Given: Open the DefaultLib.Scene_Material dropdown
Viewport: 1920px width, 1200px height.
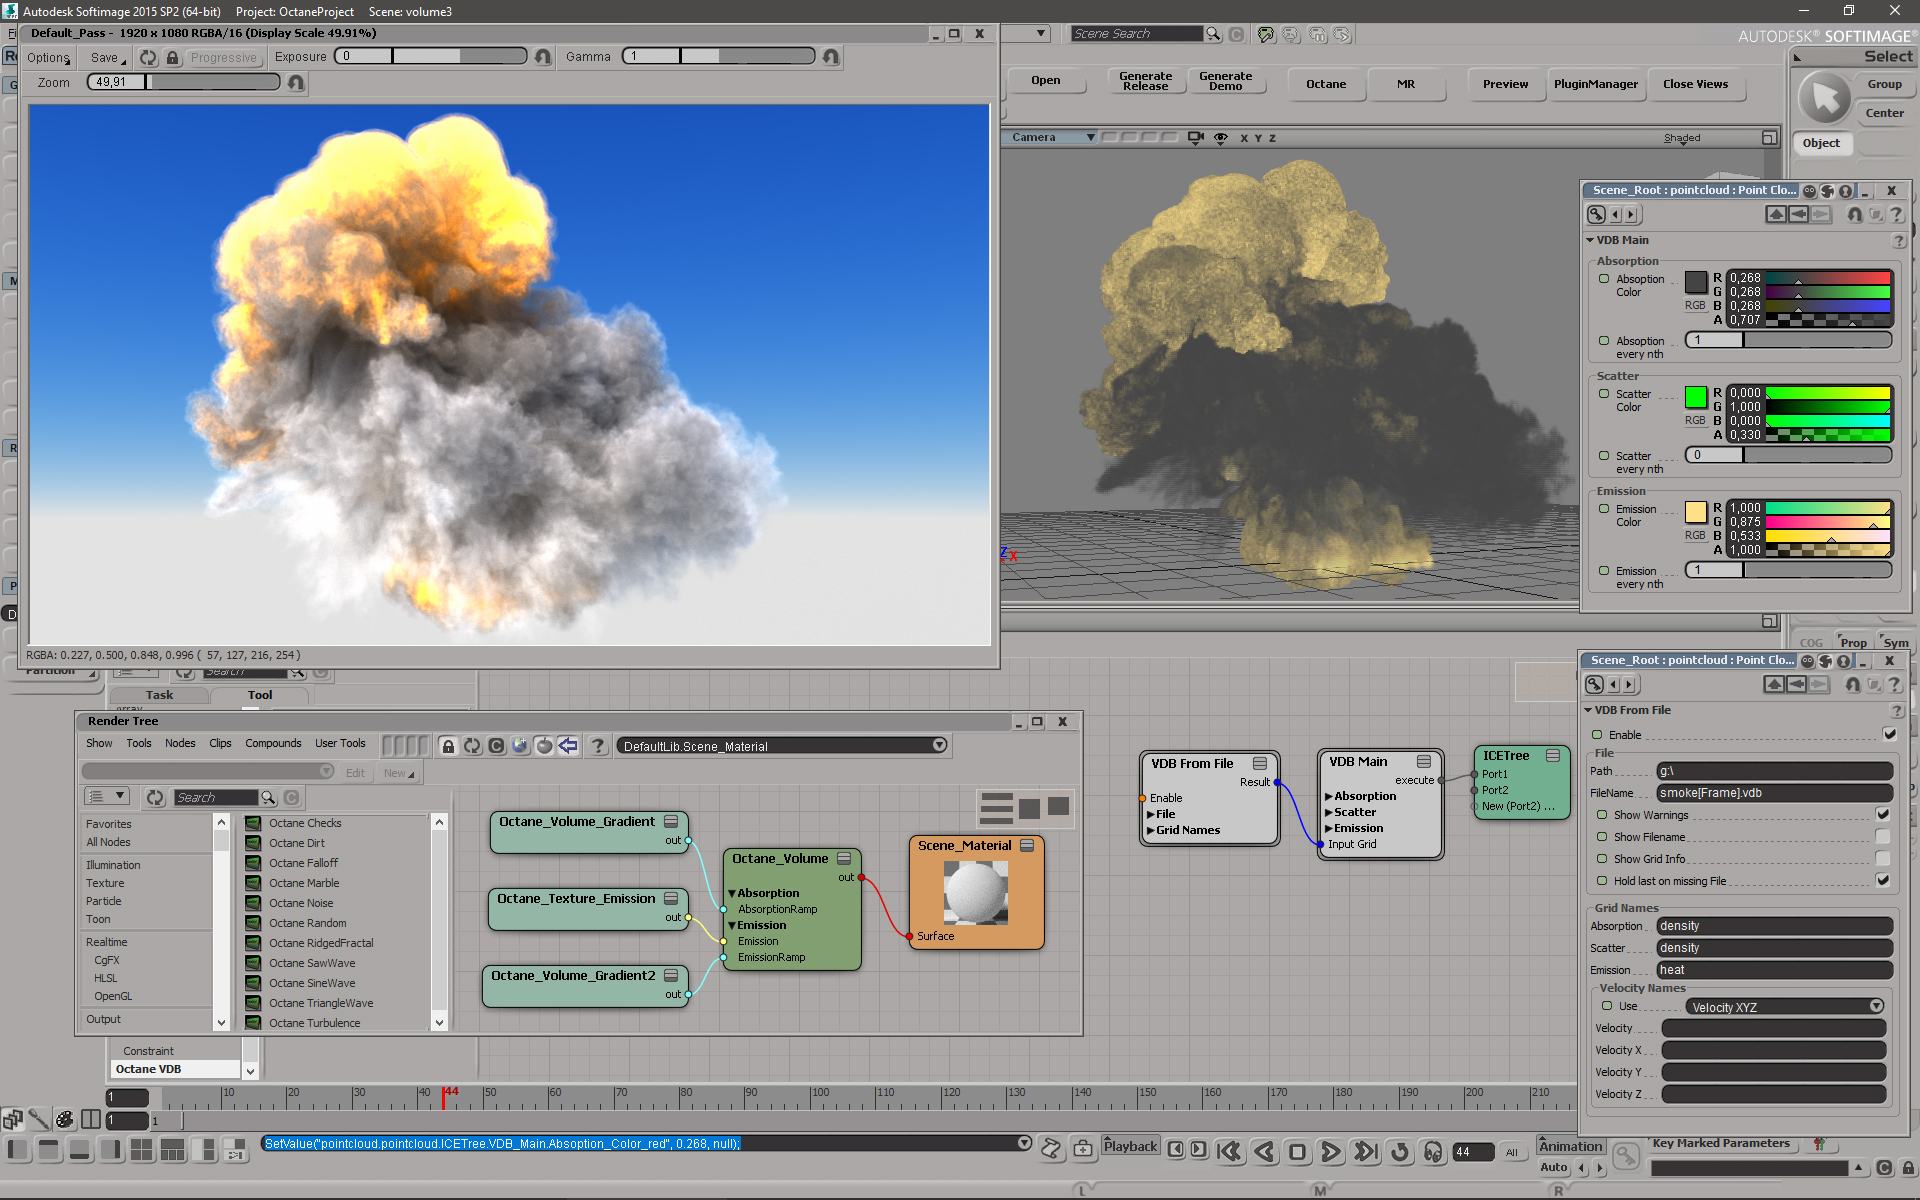Looking at the screenshot, I should tap(939, 745).
